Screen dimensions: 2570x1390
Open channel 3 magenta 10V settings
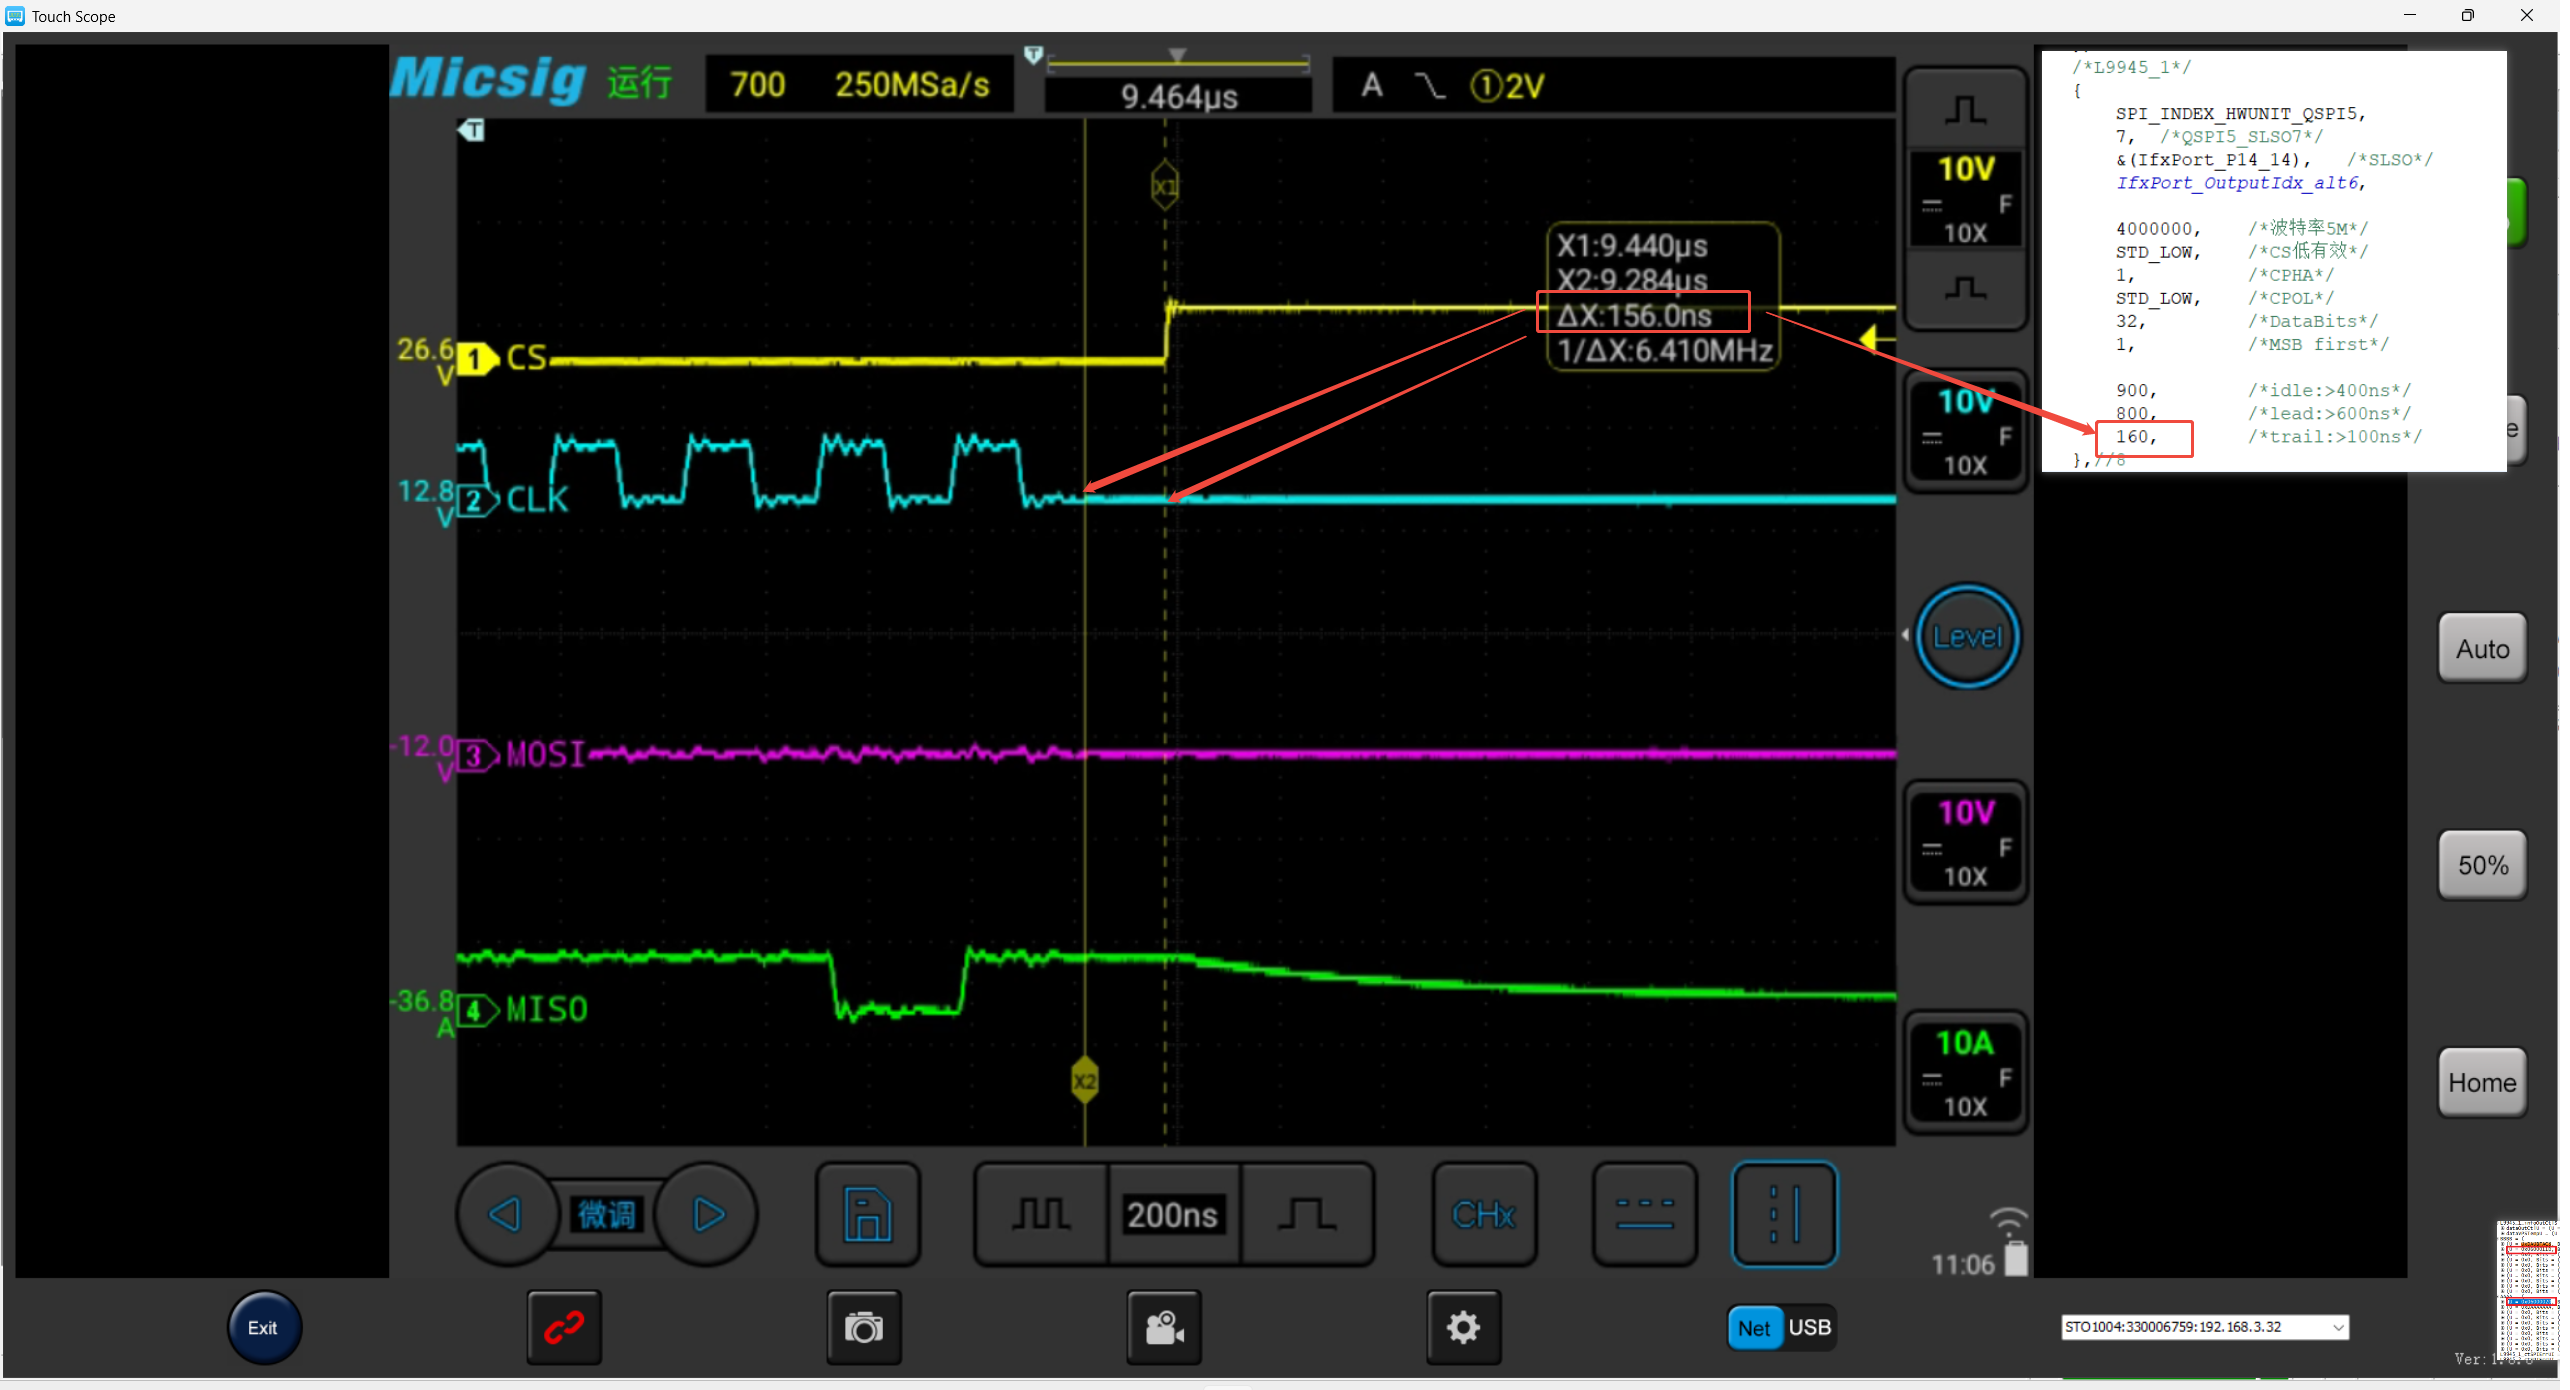(x=1966, y=843)
